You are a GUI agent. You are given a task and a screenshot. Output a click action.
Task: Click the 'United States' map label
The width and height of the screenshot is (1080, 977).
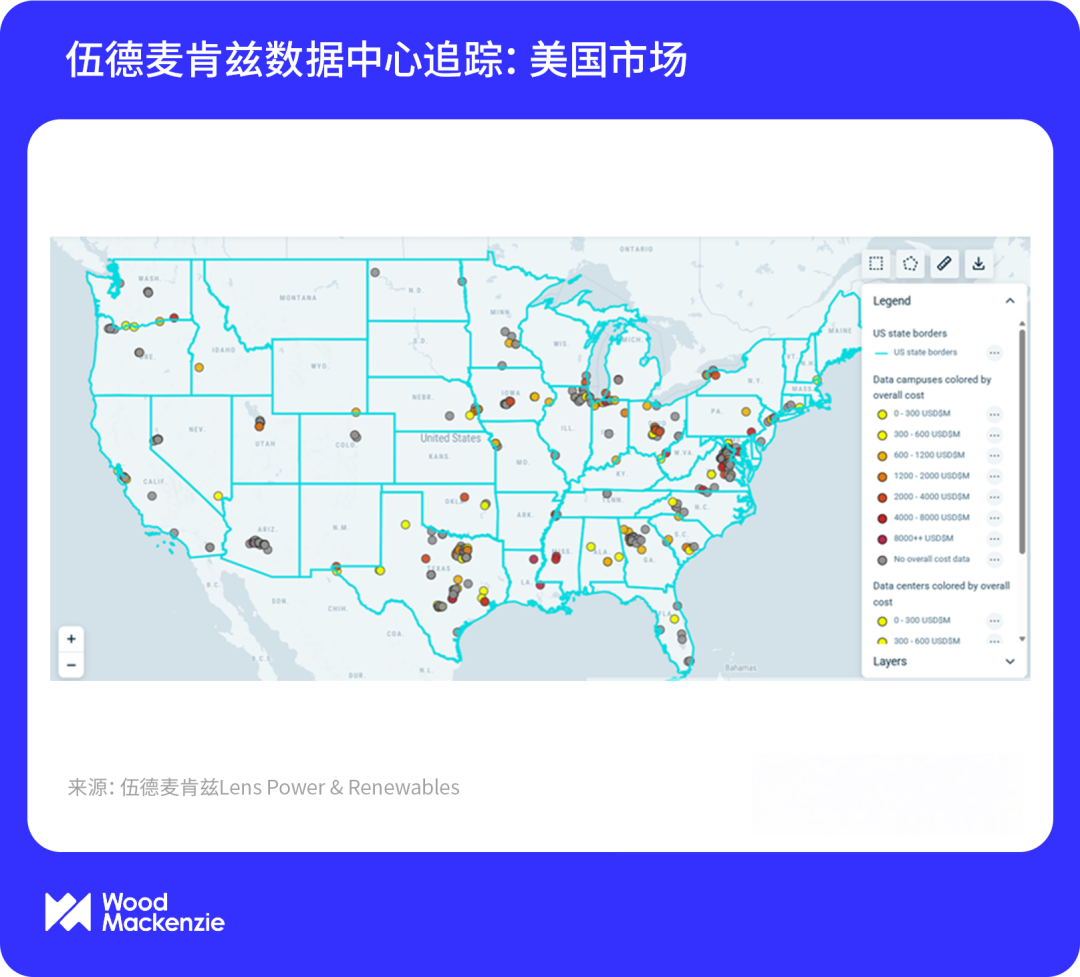pos(450,438)
